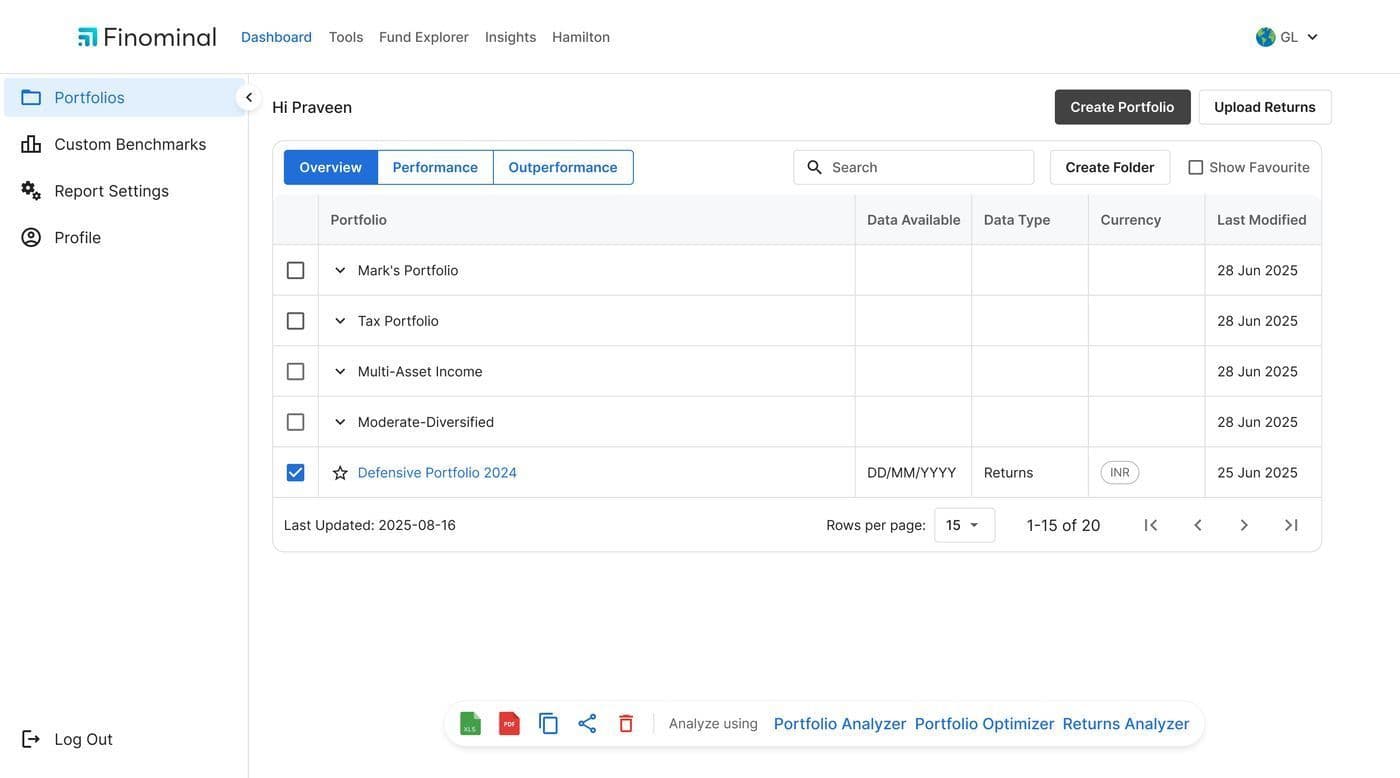The width and height of the screenshot is (1400, 778).
Task: Click the Log Out icon
Action: 31,739
